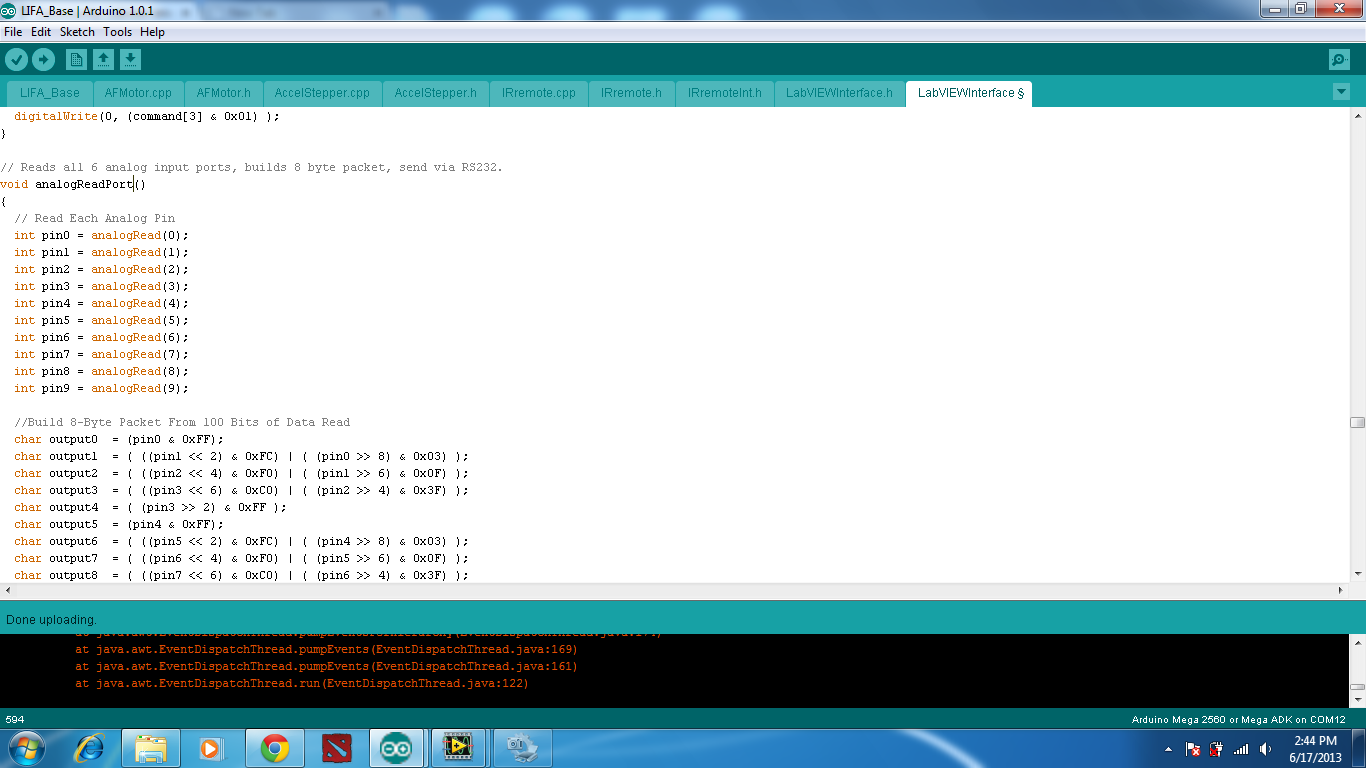Click the 'Arduino Mega 2560 or Mega ADK on COM12' status
Screen dimensions: 1366x768
pyautogui.click(x=1238, y=720)
